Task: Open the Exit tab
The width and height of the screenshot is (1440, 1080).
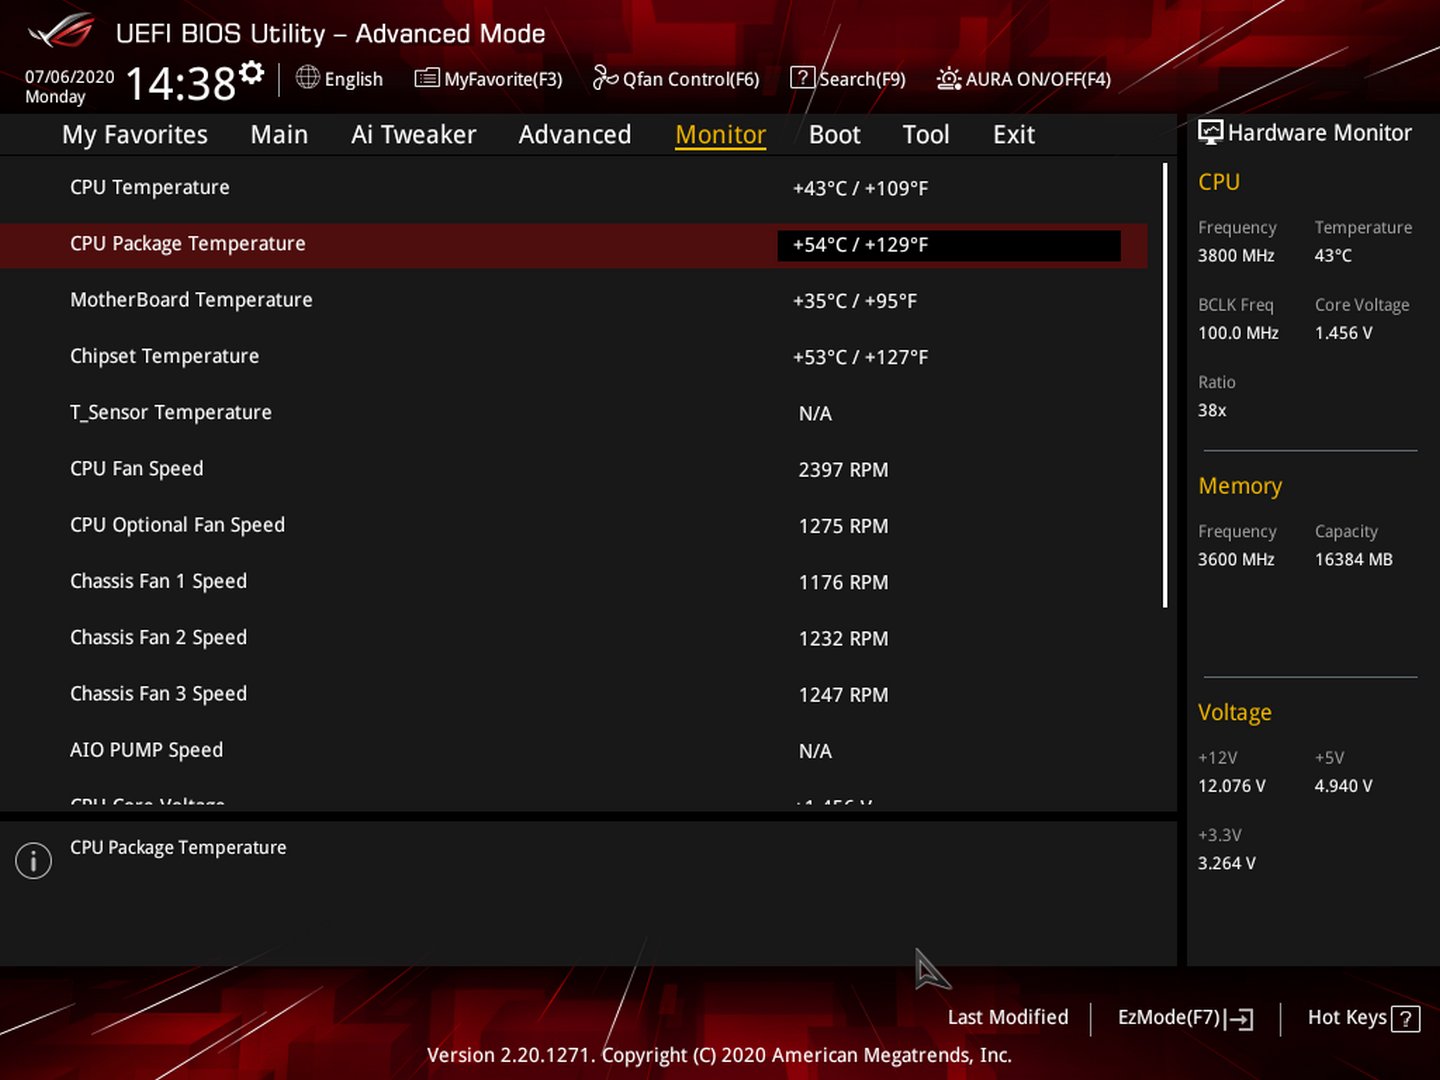Action: tap(1014, 135)
